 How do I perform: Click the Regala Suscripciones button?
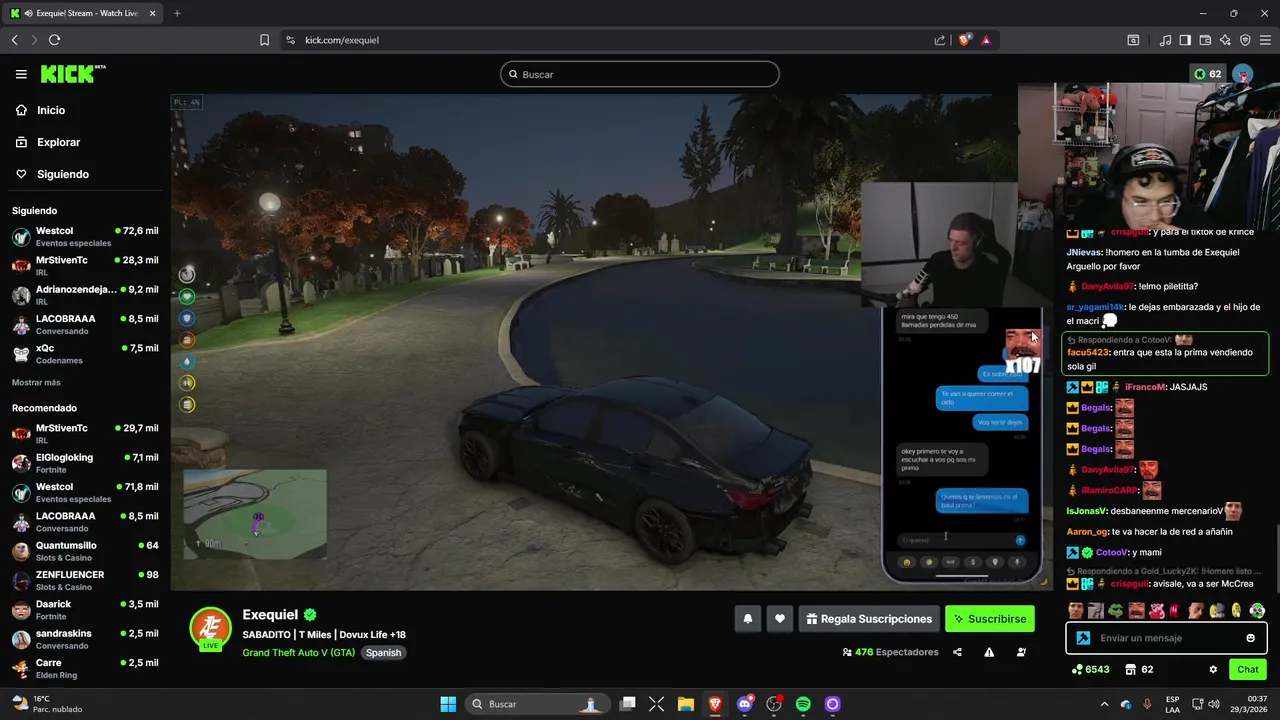[x=869, y=619]
